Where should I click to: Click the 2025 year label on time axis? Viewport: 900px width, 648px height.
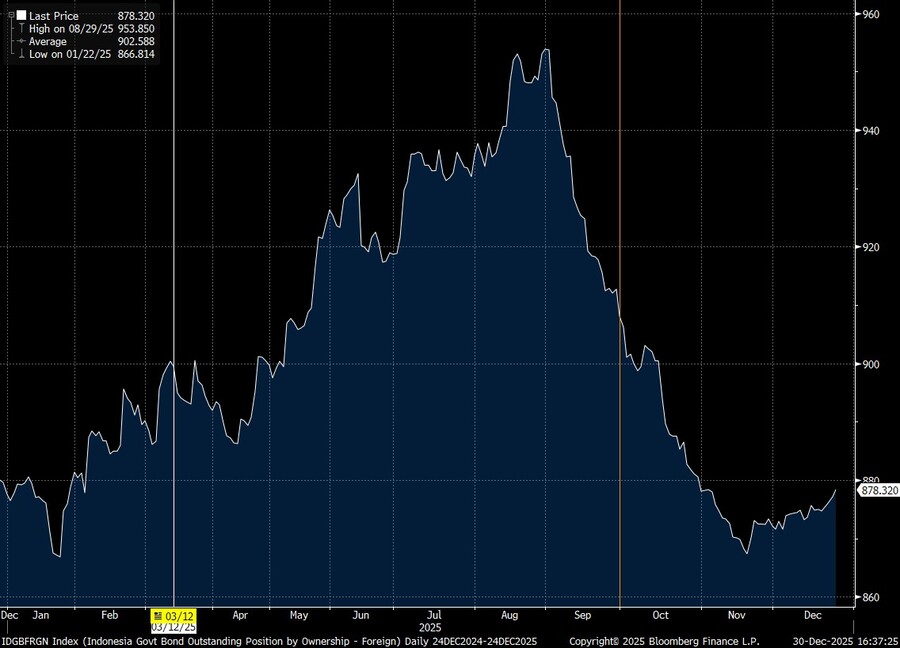tap(430, 627)
